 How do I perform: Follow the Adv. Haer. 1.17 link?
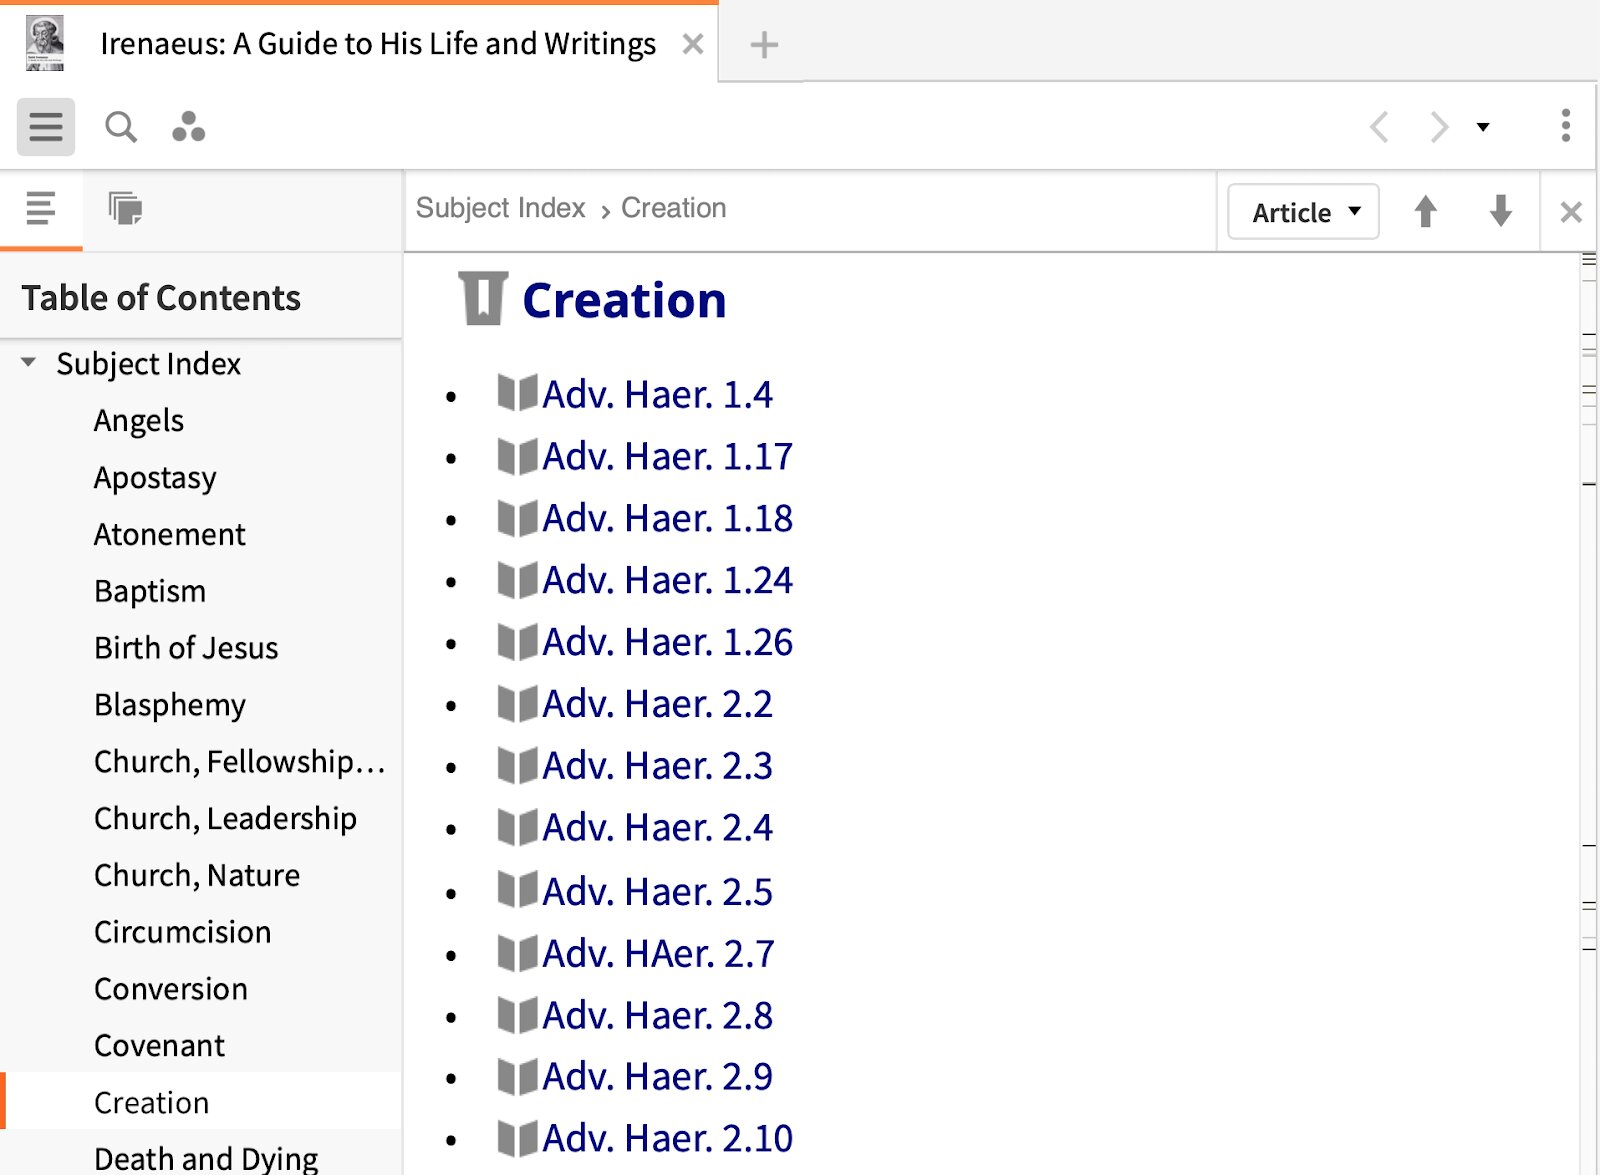click(x=667, y=457)
